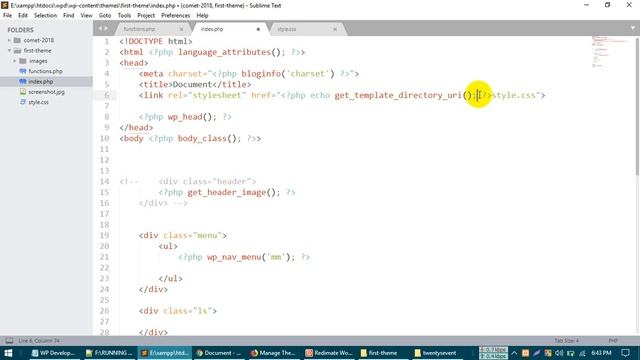640x360 pixels.
Task: Click line number 19 in gutter
Action: [x=104, y=236]
